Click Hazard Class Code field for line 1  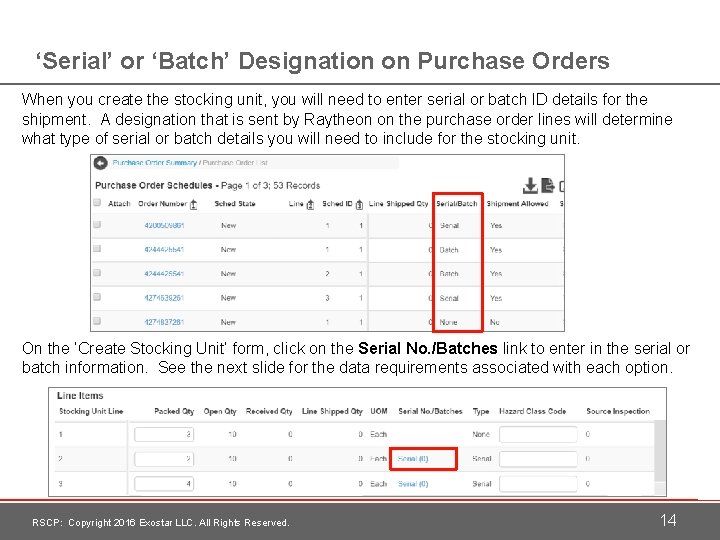[538, 434]
